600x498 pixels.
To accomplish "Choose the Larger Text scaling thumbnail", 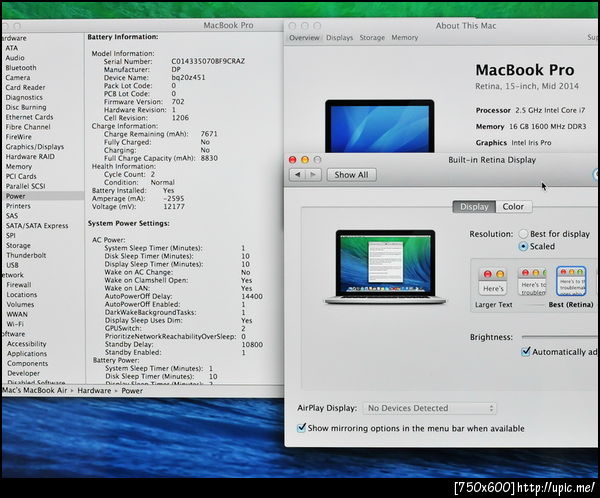I will [493, 282].
